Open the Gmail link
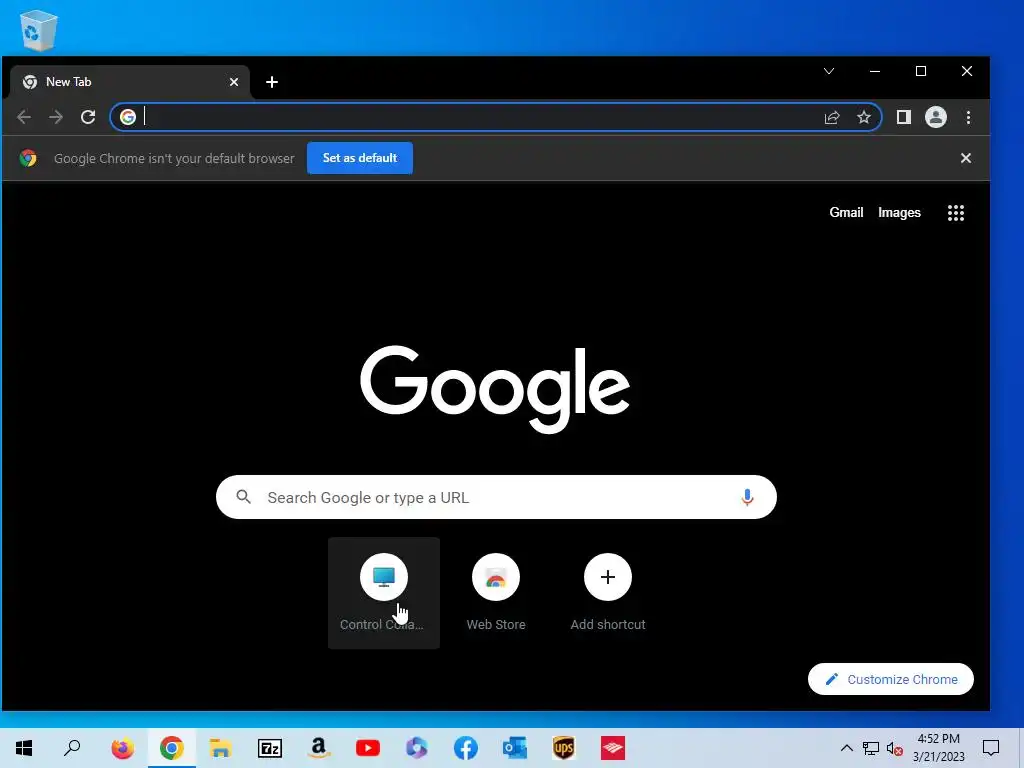The width and height of the screenshot is (1024, 768). coord(846,213)
